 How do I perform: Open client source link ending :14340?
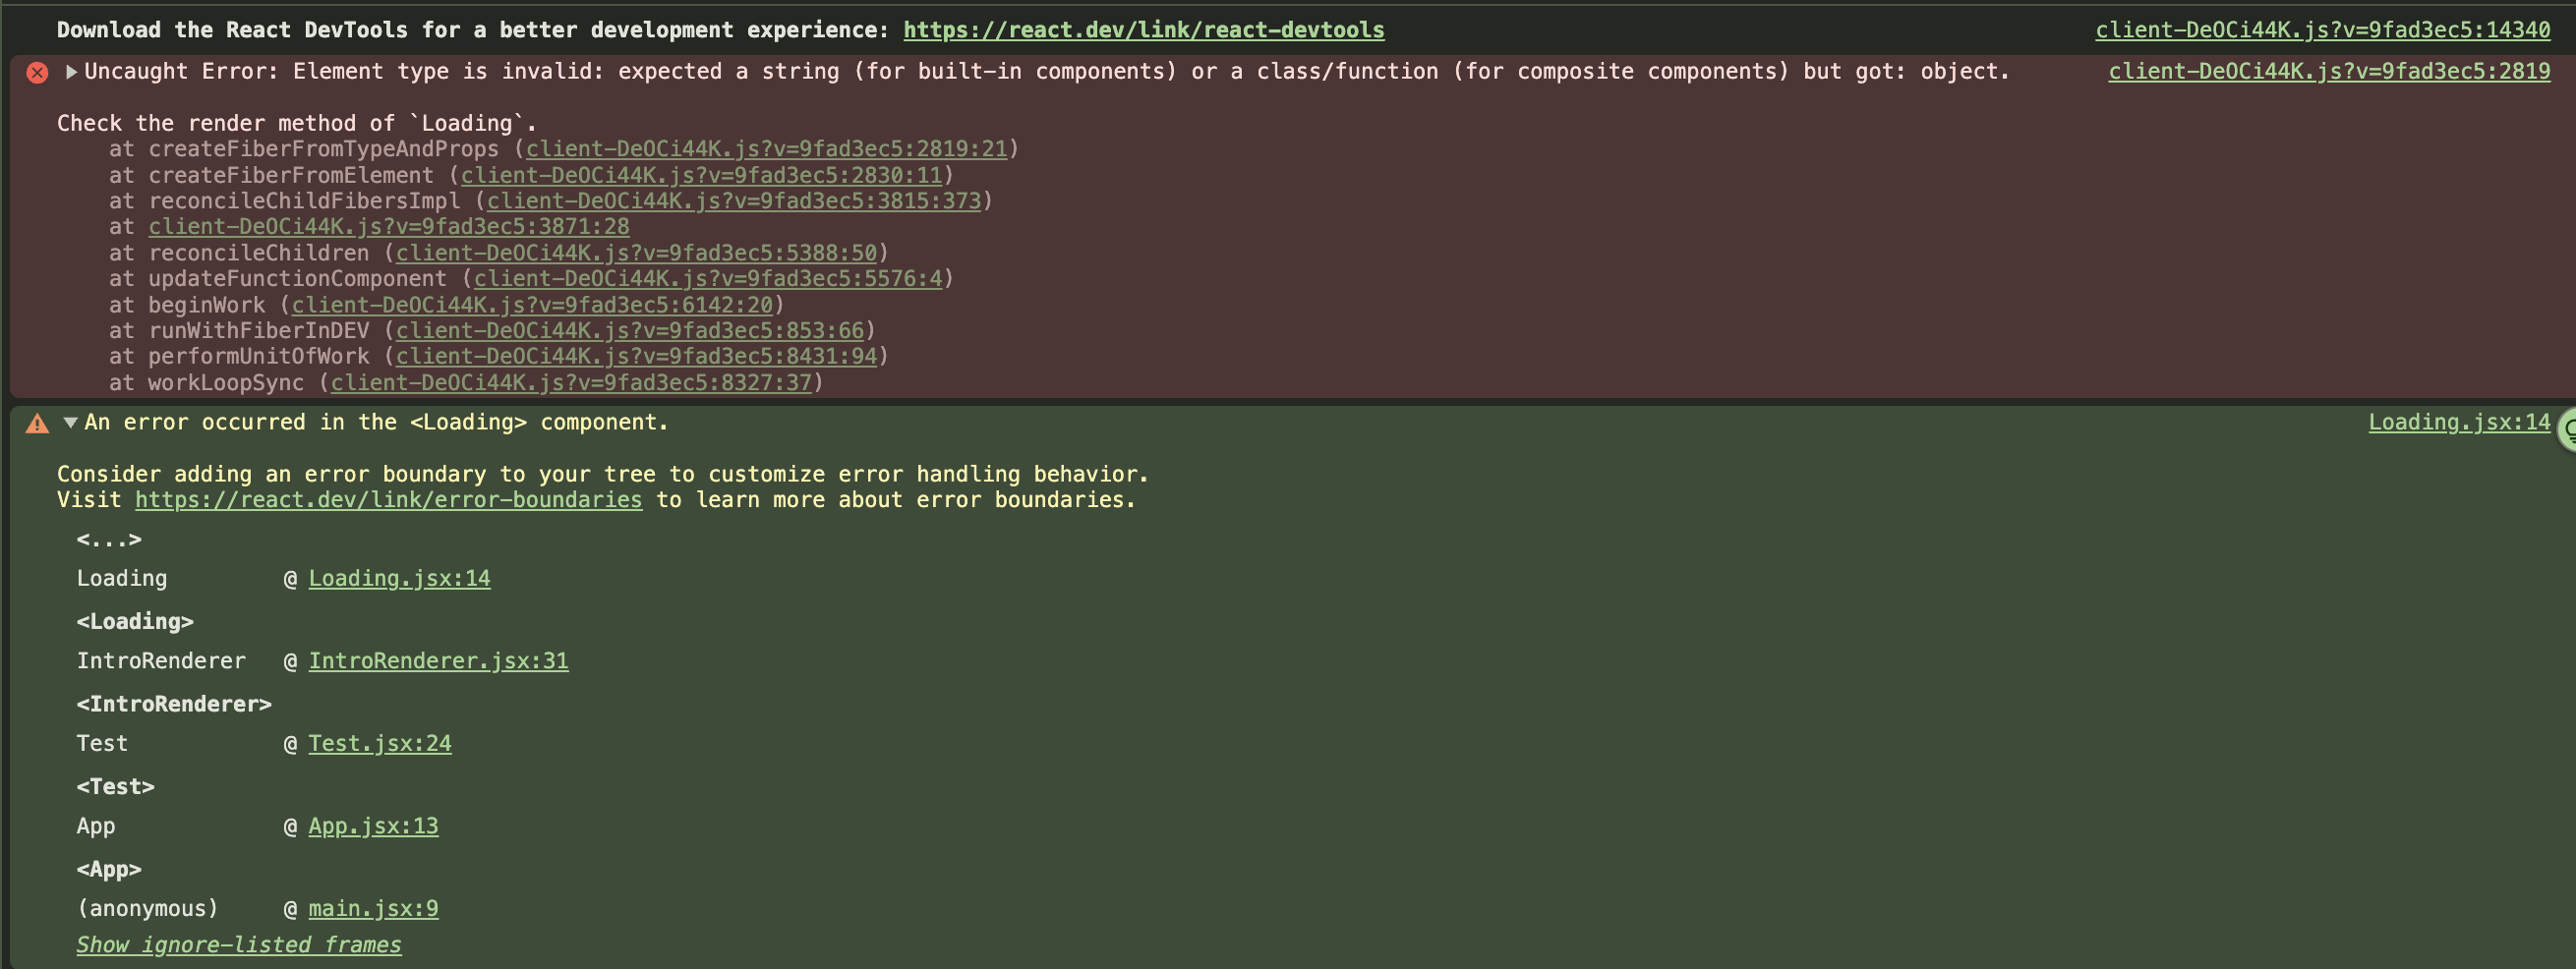pos(2322,30)
